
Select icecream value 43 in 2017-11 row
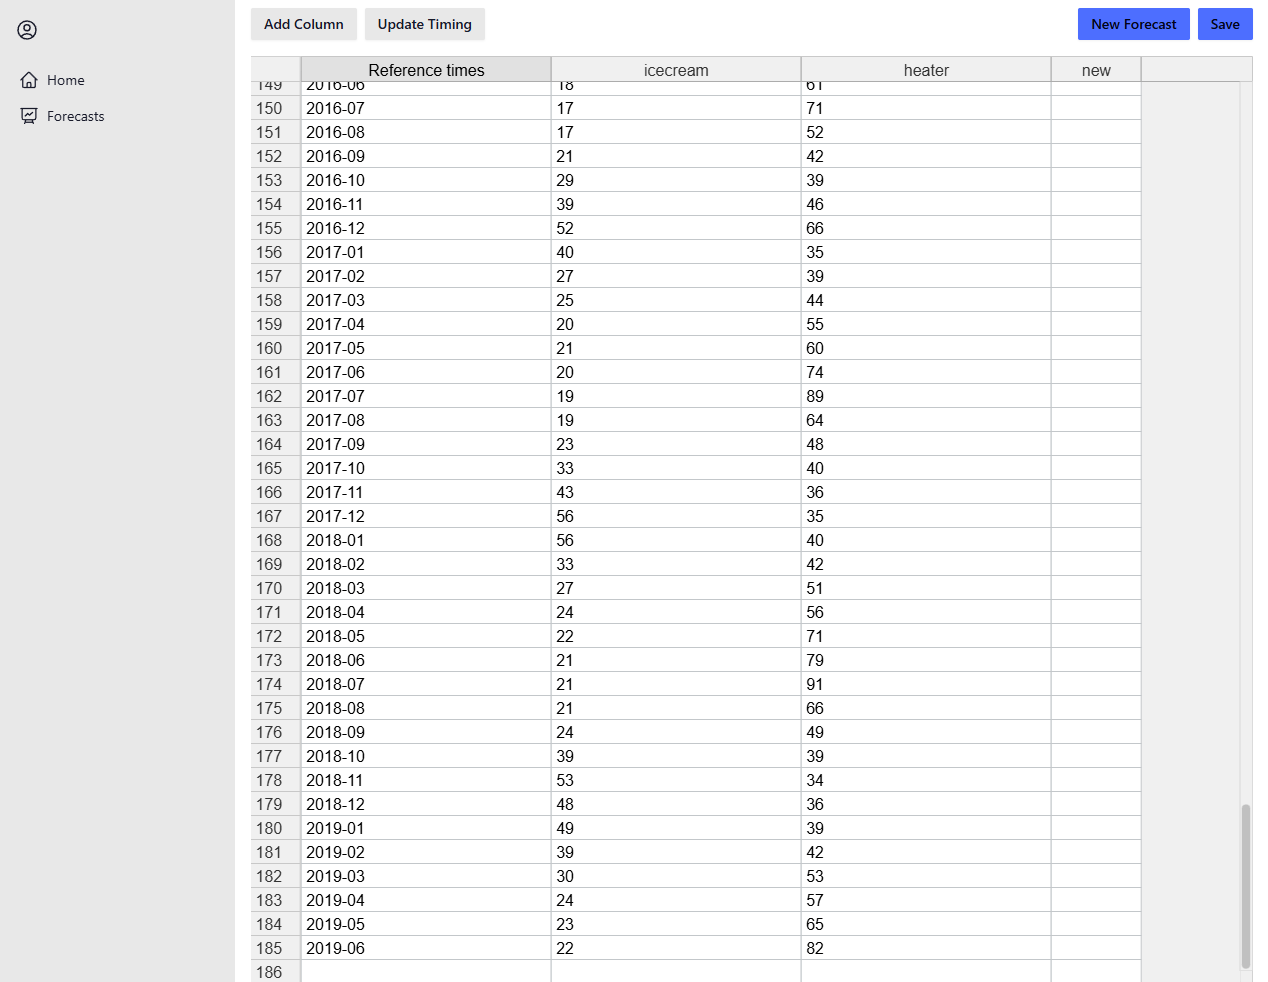[x=676, y=492]
